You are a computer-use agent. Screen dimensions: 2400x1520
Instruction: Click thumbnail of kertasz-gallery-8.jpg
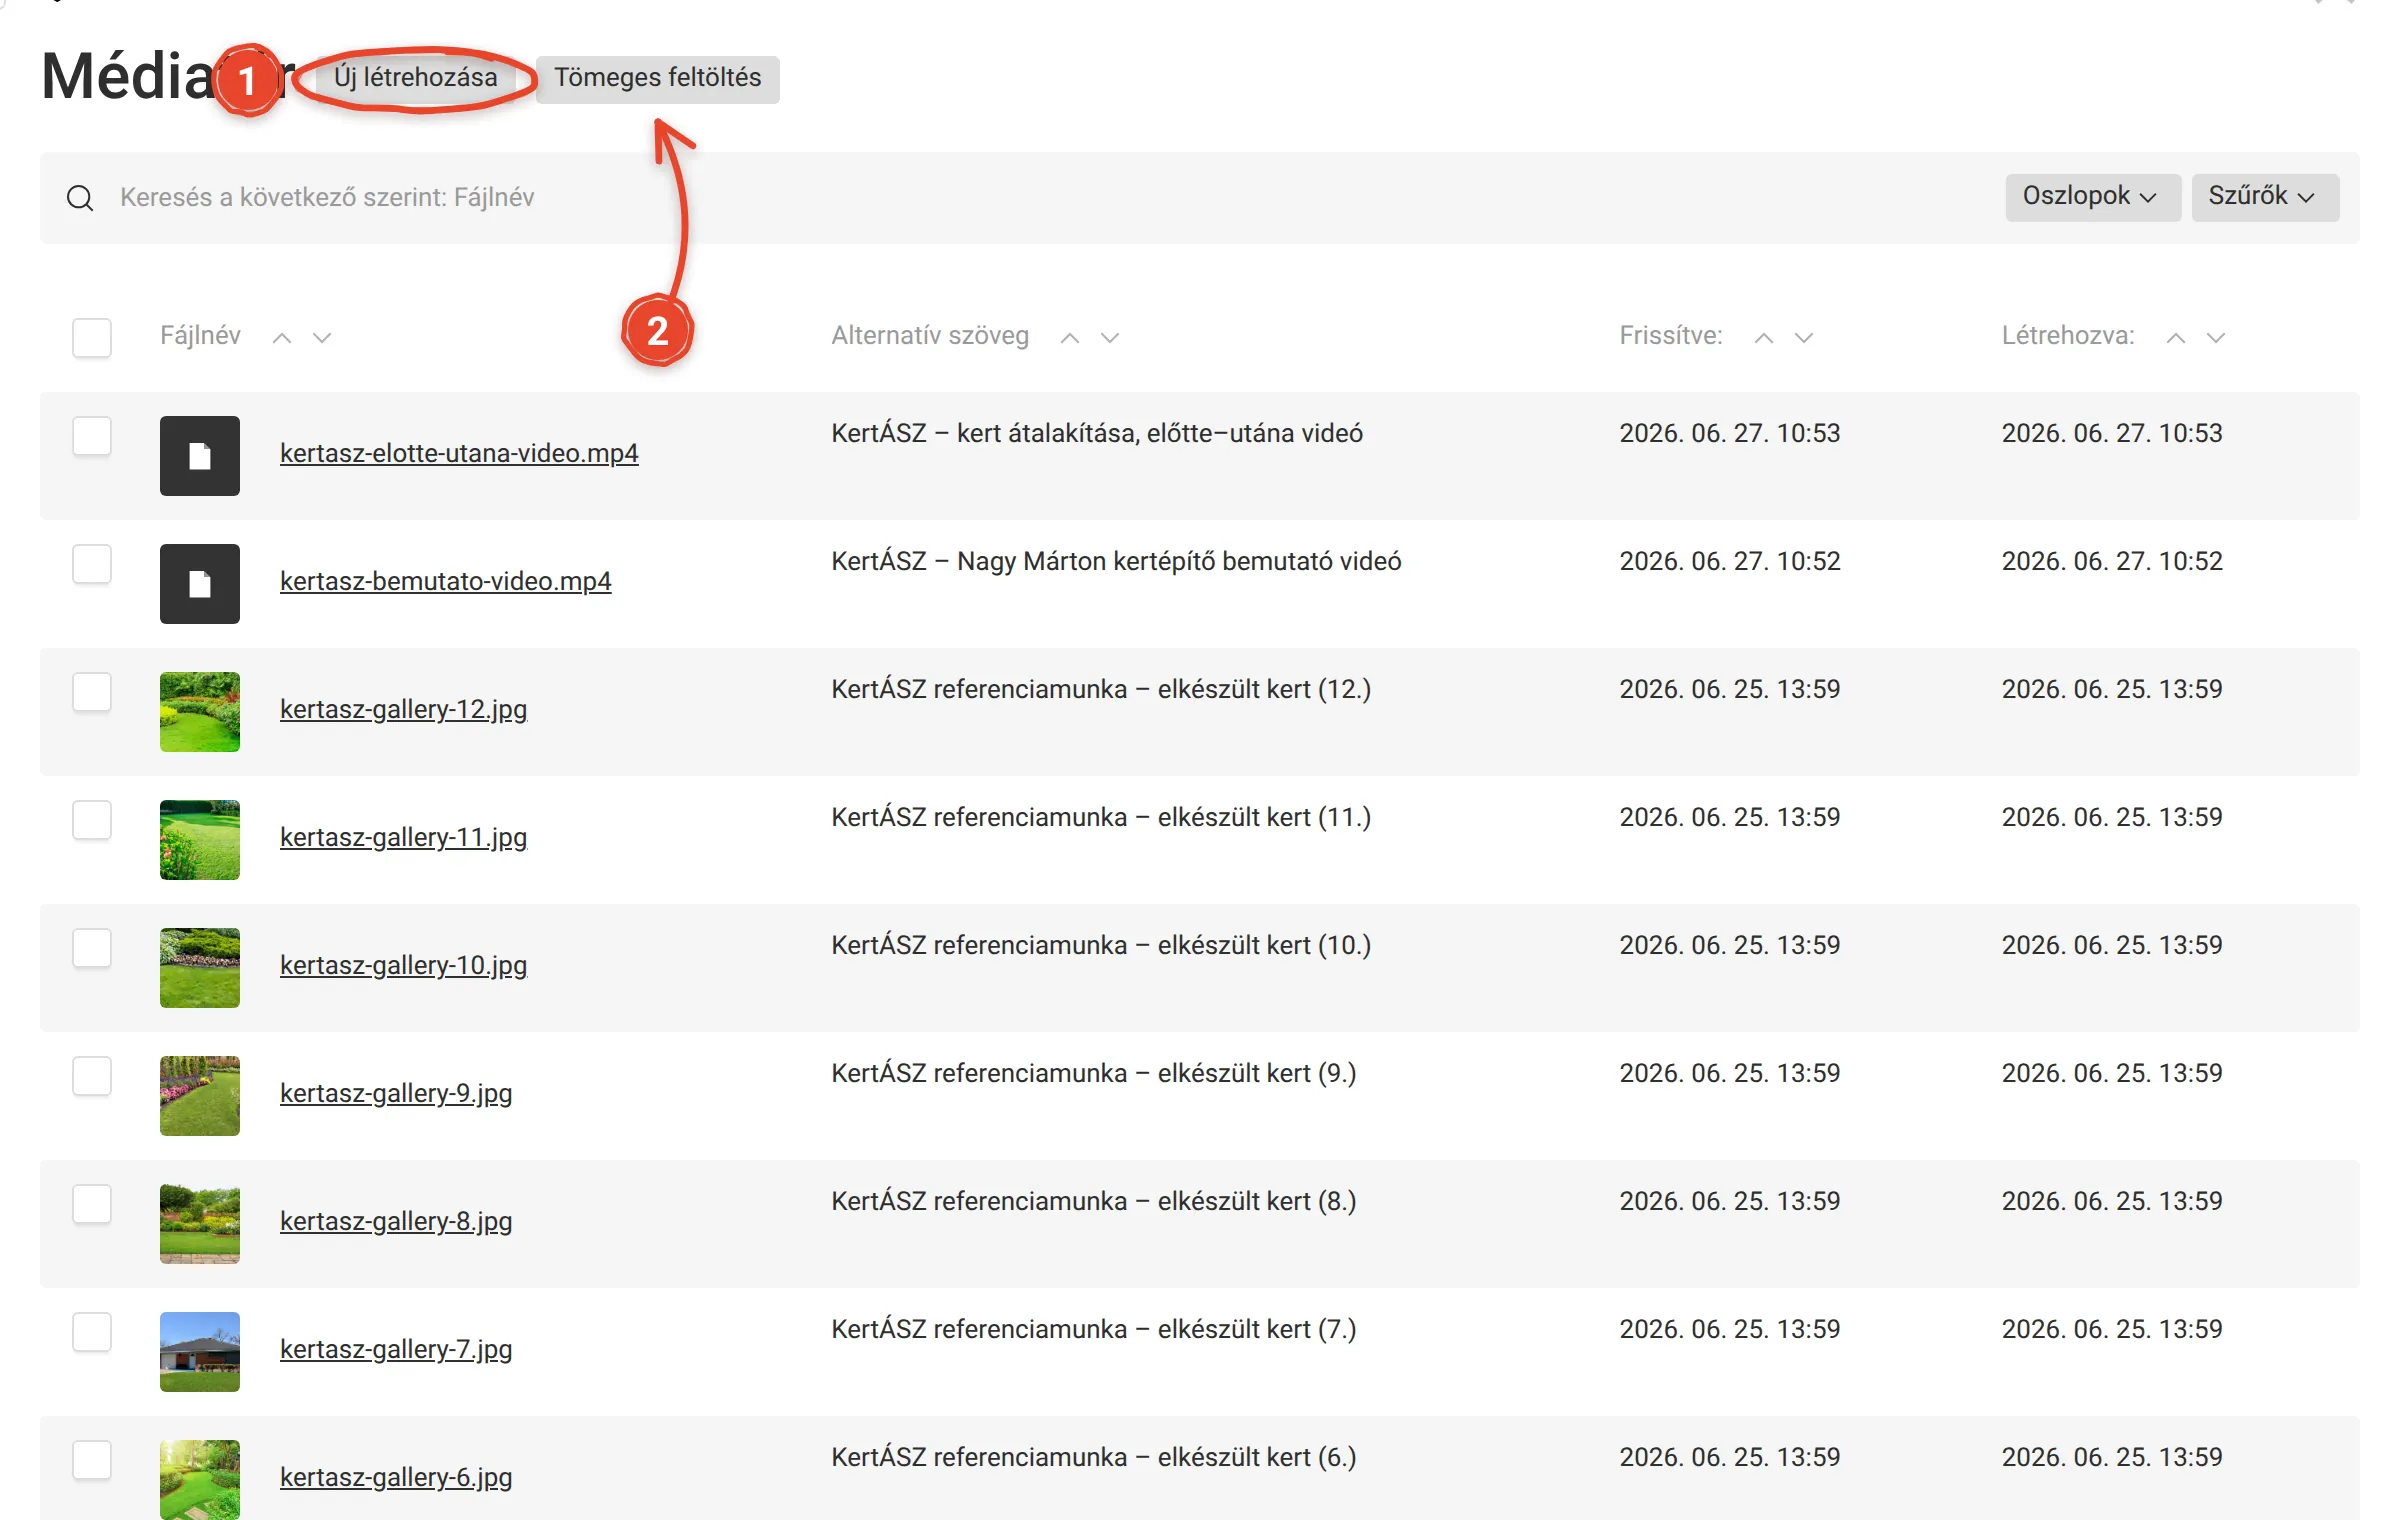[x=200, y=1224]
